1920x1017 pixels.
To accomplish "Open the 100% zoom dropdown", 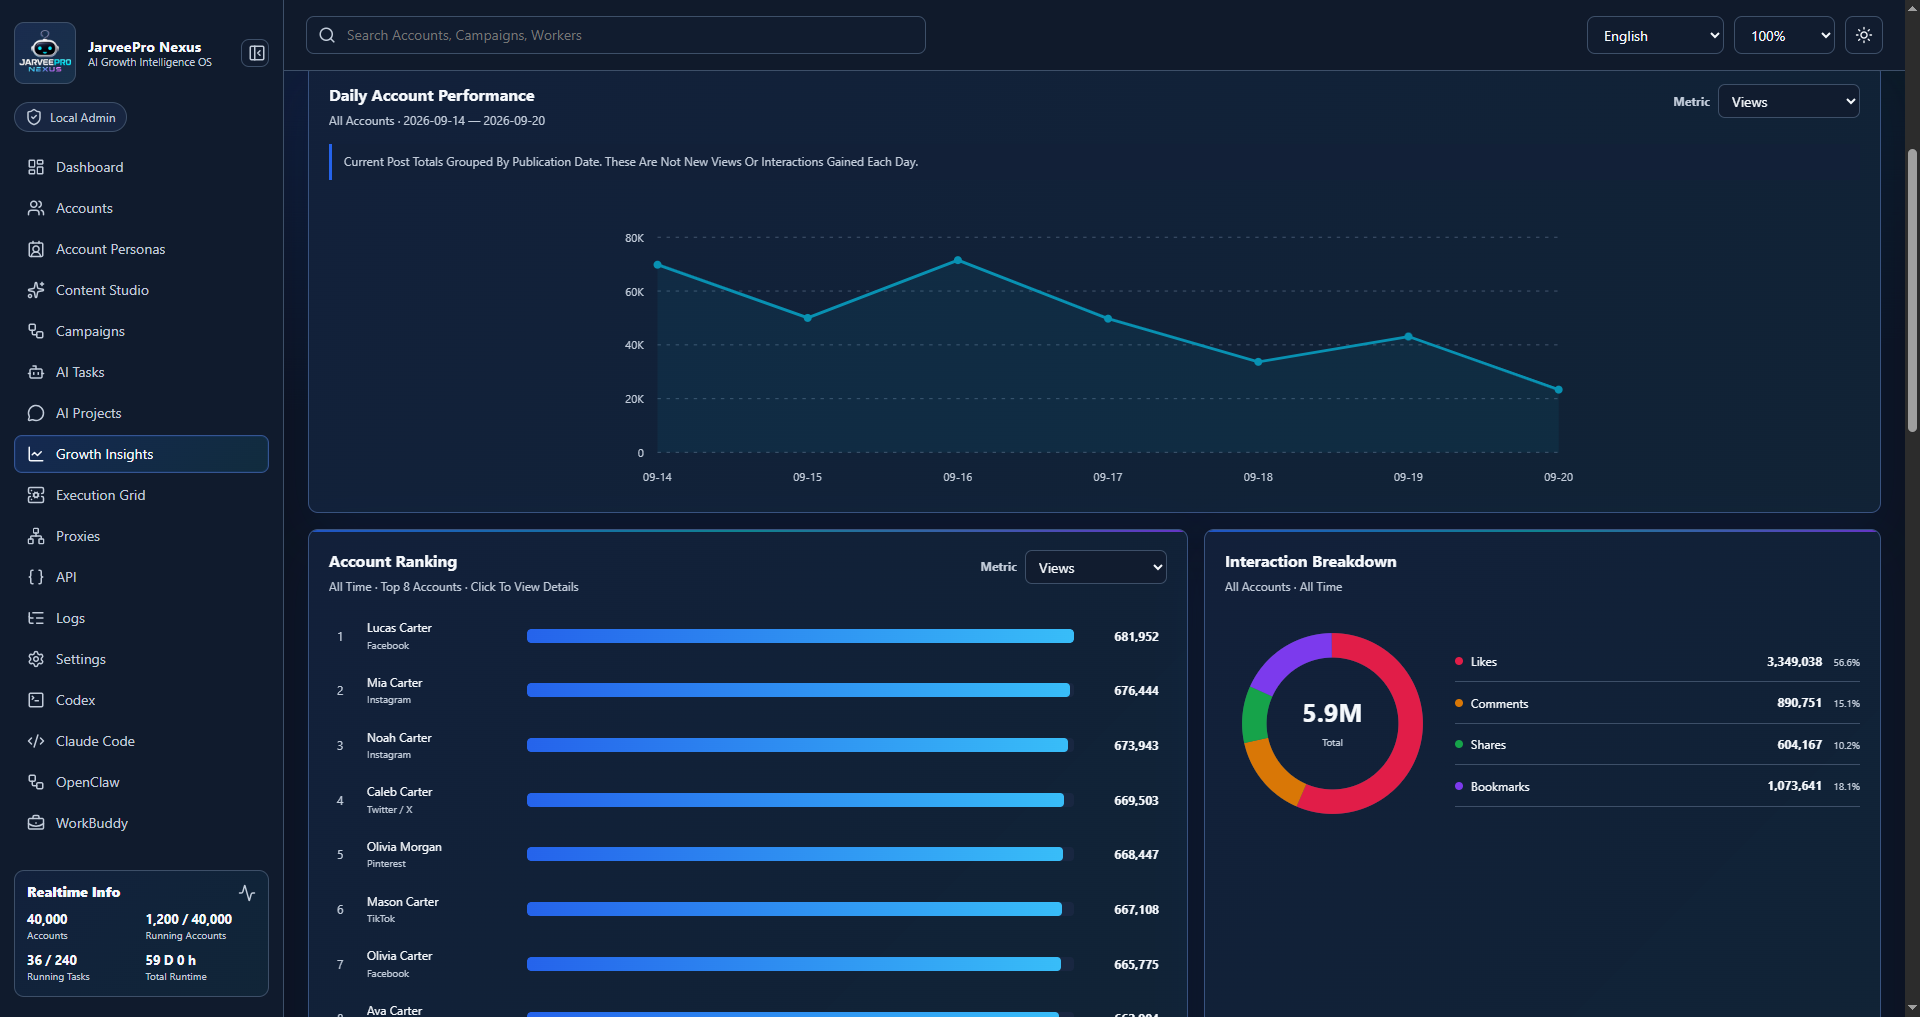I will (1784, 35).
